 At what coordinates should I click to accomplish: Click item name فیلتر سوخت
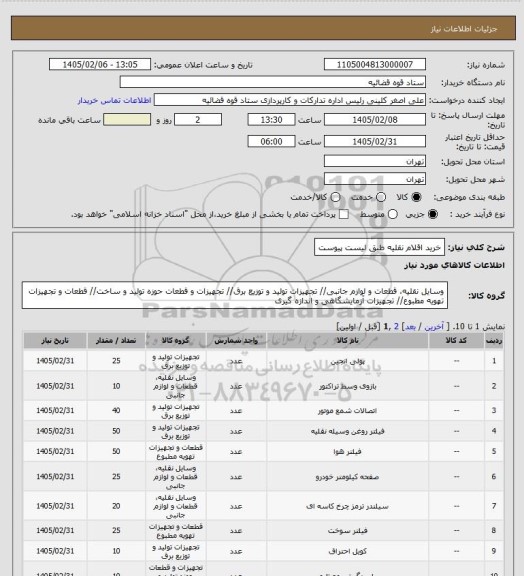347,531
